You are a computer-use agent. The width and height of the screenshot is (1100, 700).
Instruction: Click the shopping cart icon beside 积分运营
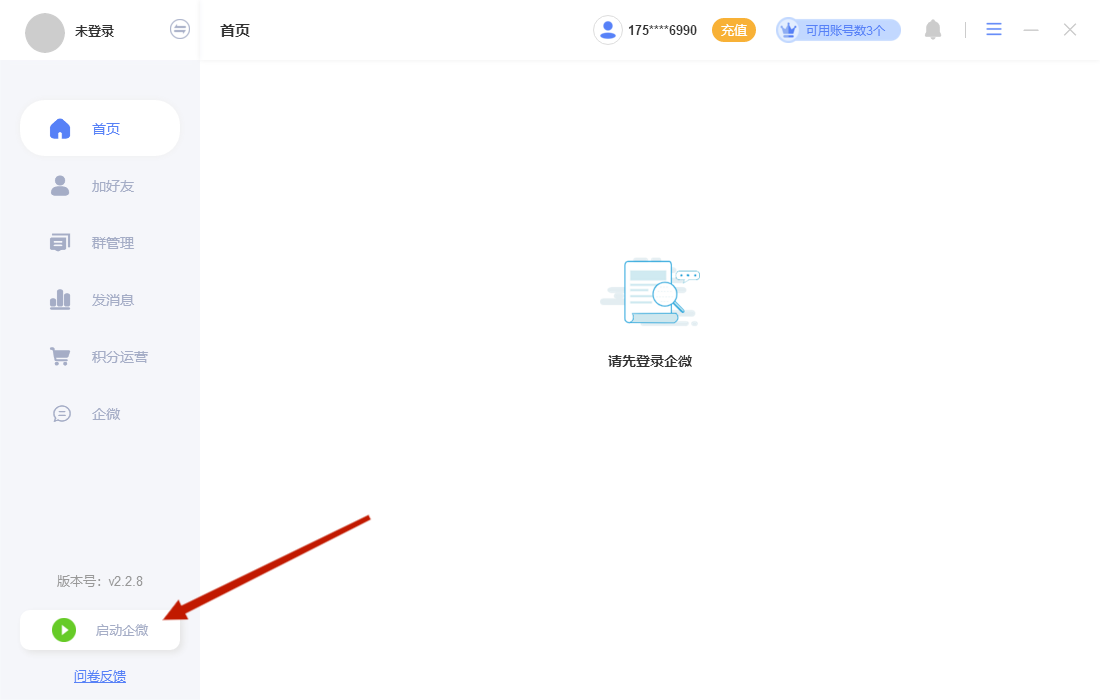[60, 356]
